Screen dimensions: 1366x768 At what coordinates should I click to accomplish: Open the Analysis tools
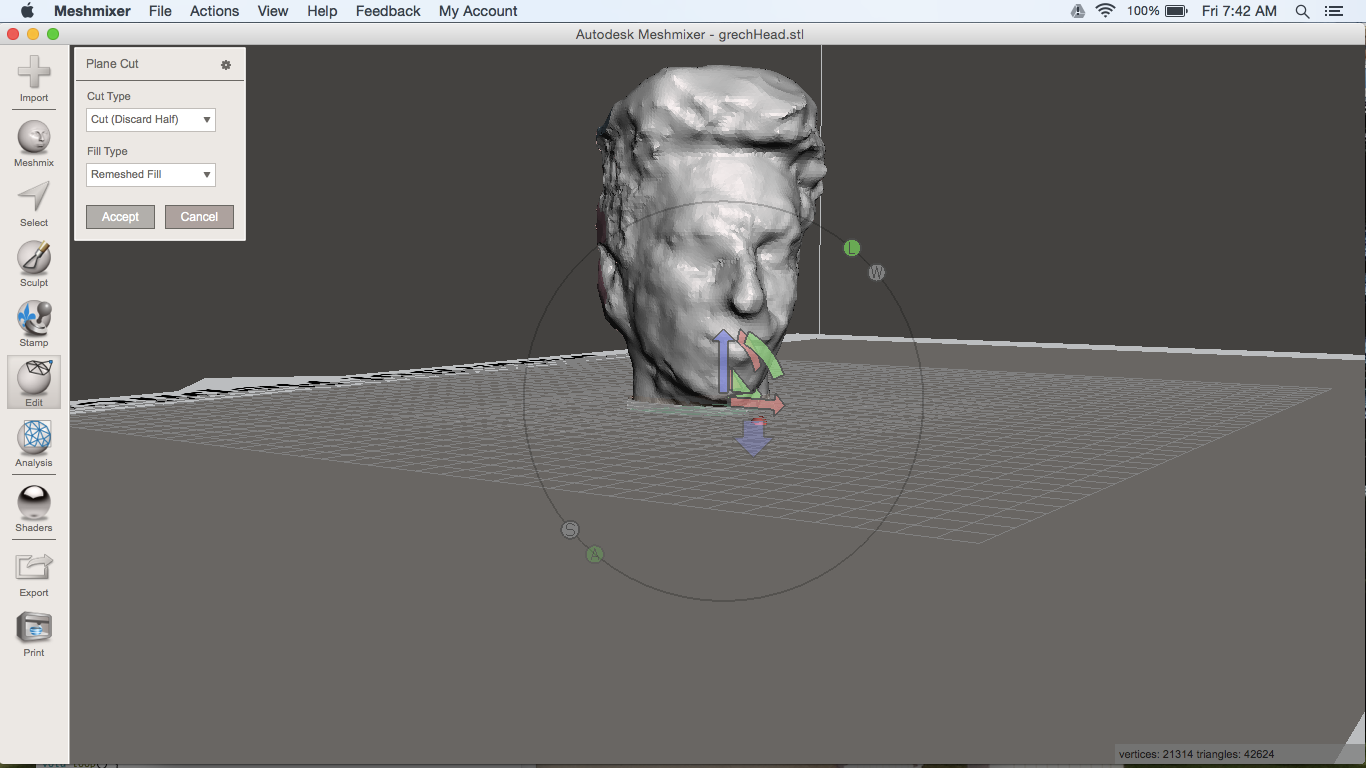point(34,443)
